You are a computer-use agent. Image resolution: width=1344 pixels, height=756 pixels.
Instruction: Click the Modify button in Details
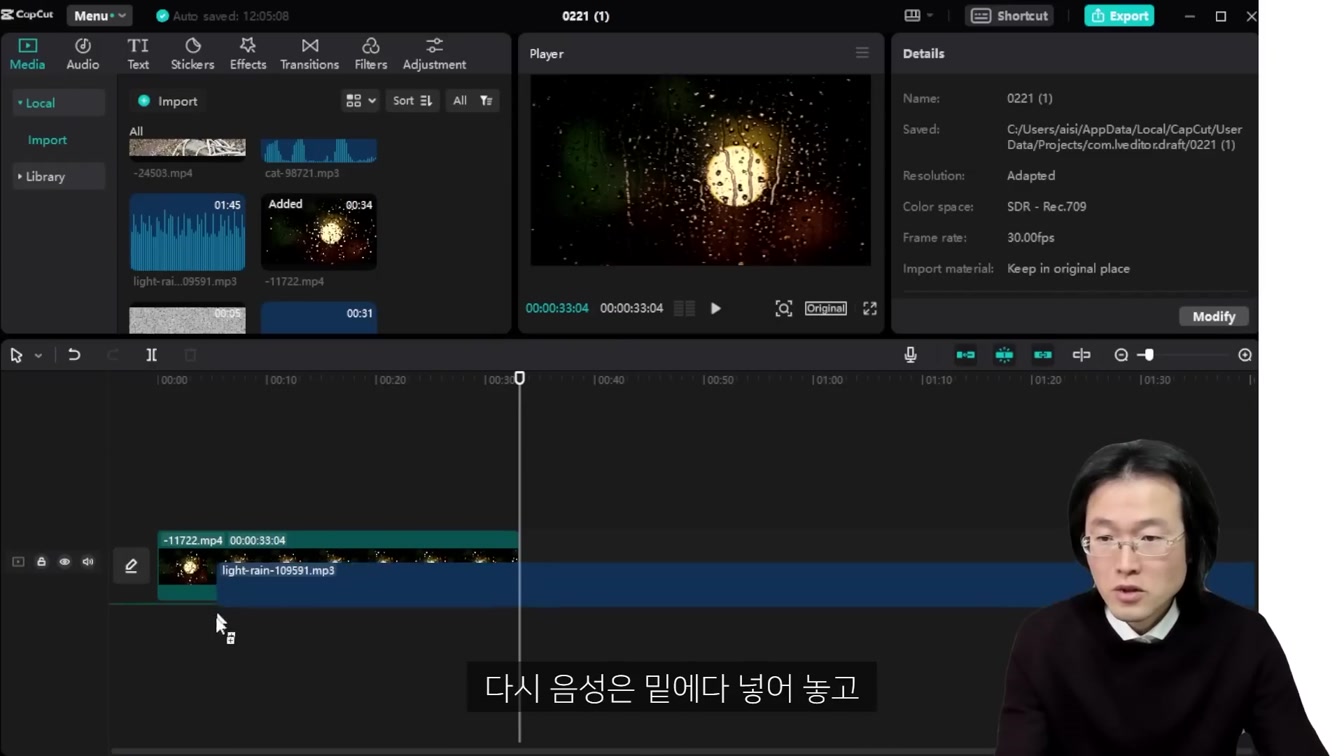1214,316
